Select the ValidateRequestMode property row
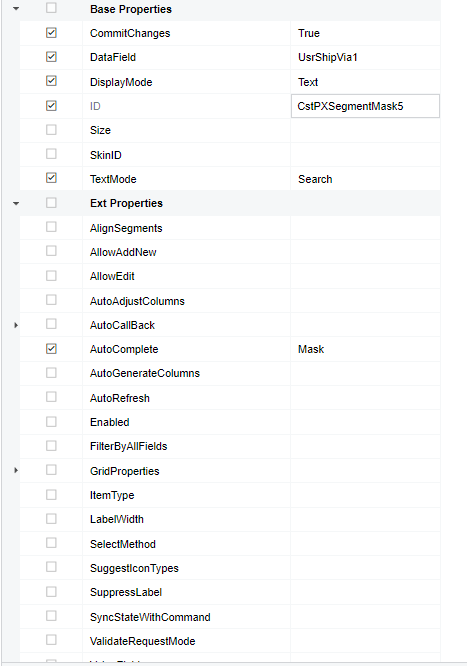The width and height of the screenshot is (467, 666). pyautogui.click(x=230, y=641)
